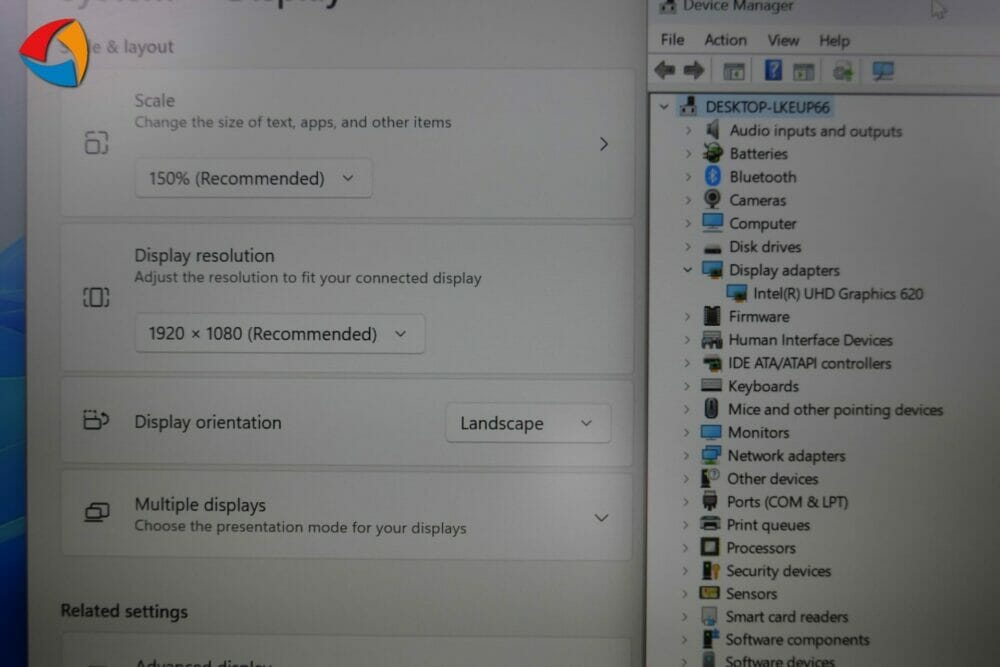Click the Batteries icon in the device tree
The height and width of the screenshot is (667, 1000).
(x=712, y=153)
